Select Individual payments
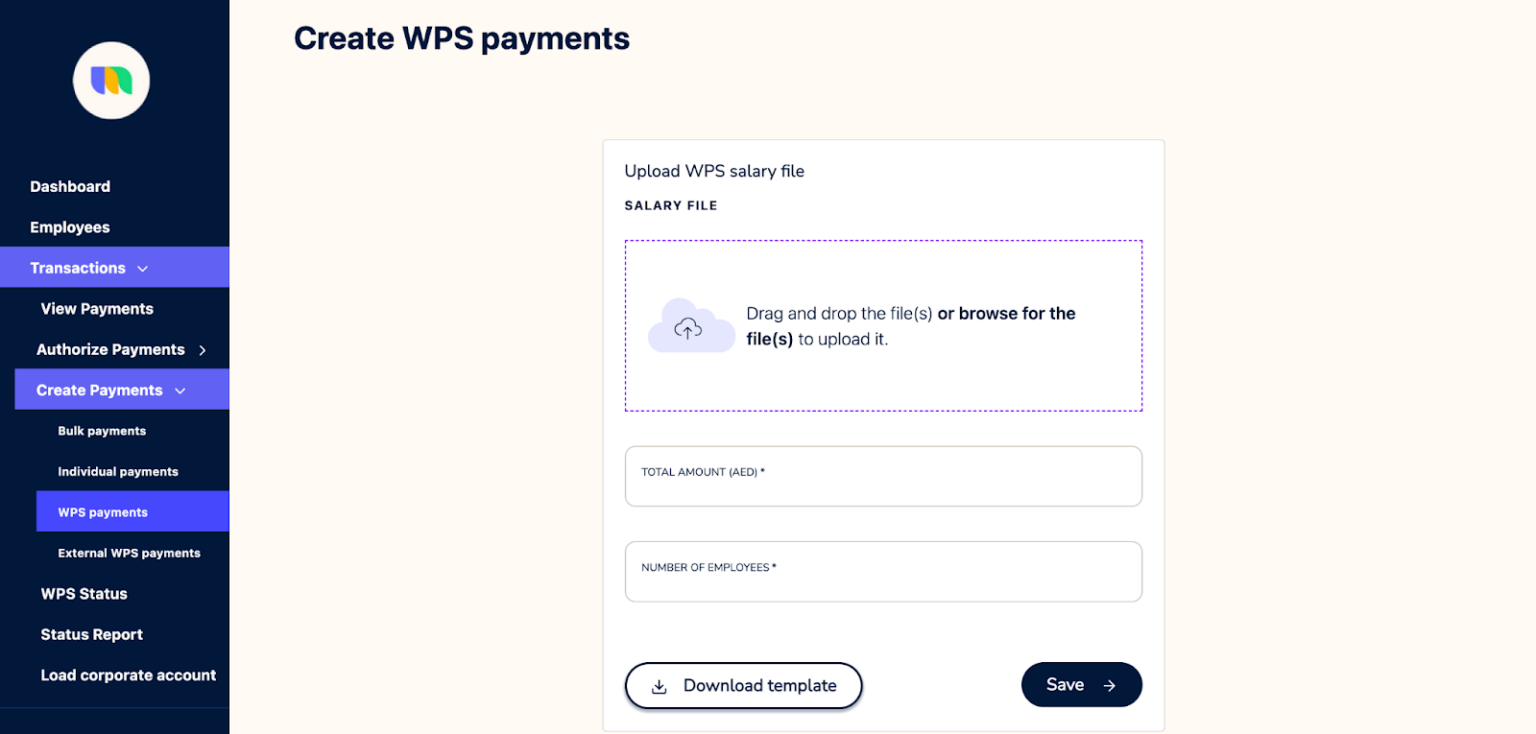 [116, 471]
